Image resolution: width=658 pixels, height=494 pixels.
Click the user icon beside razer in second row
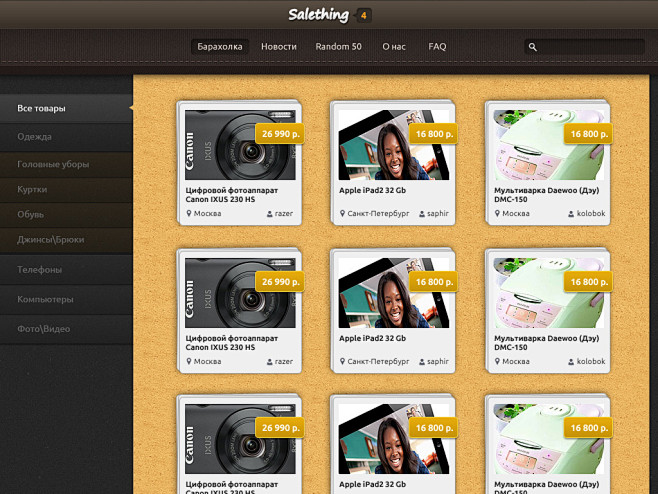coord(269,362)
